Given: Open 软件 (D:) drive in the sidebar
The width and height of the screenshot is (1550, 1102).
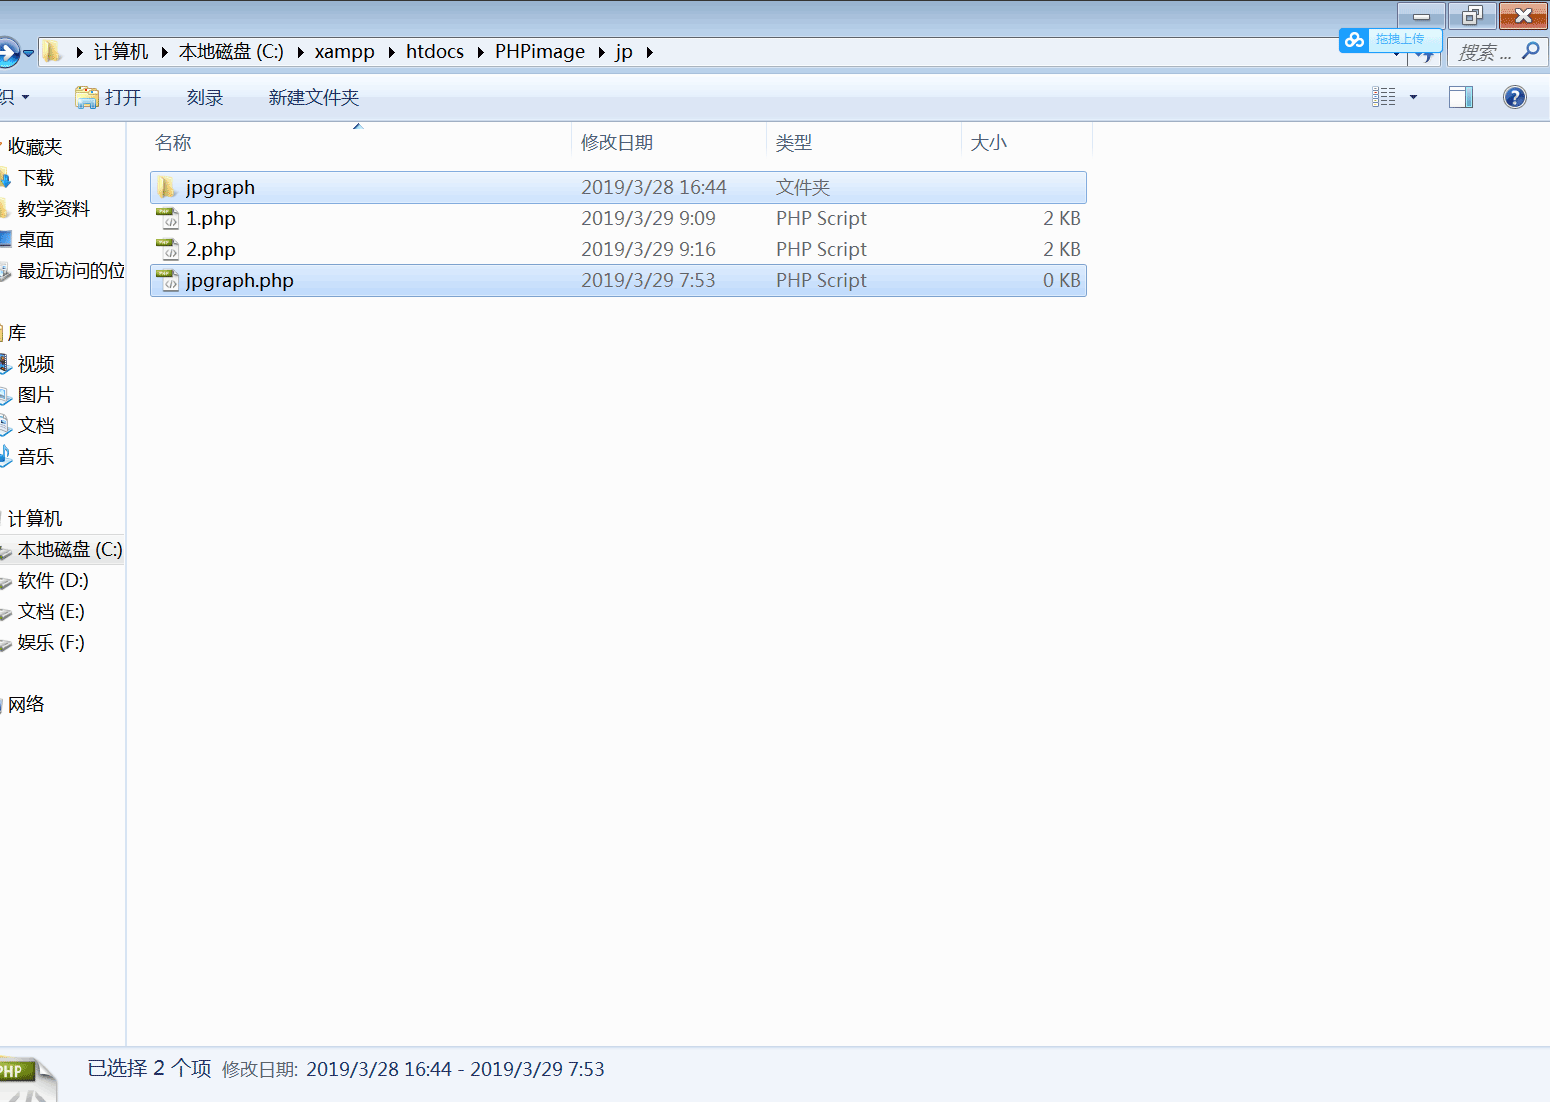Looking at the screenshot, I should coord(53,581).
